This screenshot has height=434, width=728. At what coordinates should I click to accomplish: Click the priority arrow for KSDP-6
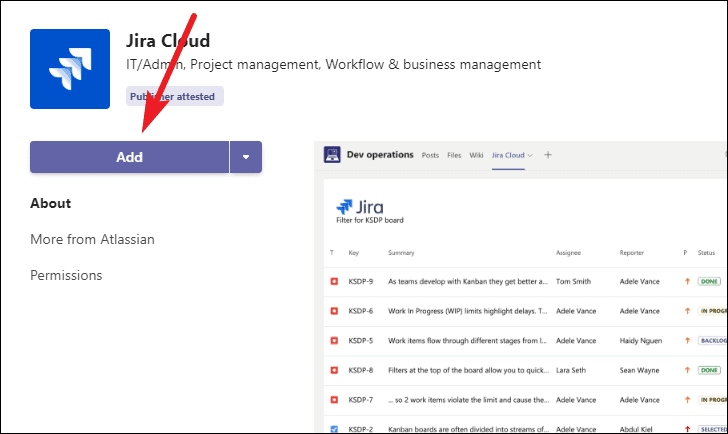pyautogui.click(x=687, y=311)
